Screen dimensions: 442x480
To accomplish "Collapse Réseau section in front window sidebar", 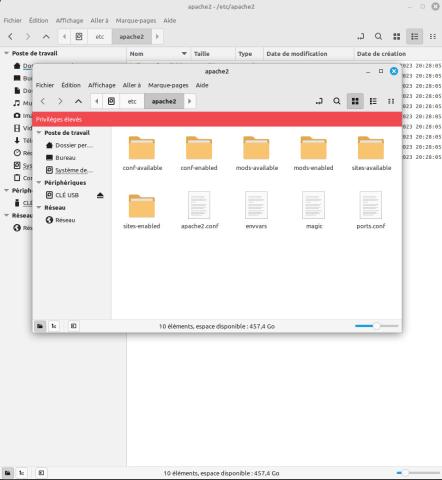I will point(39,208).
